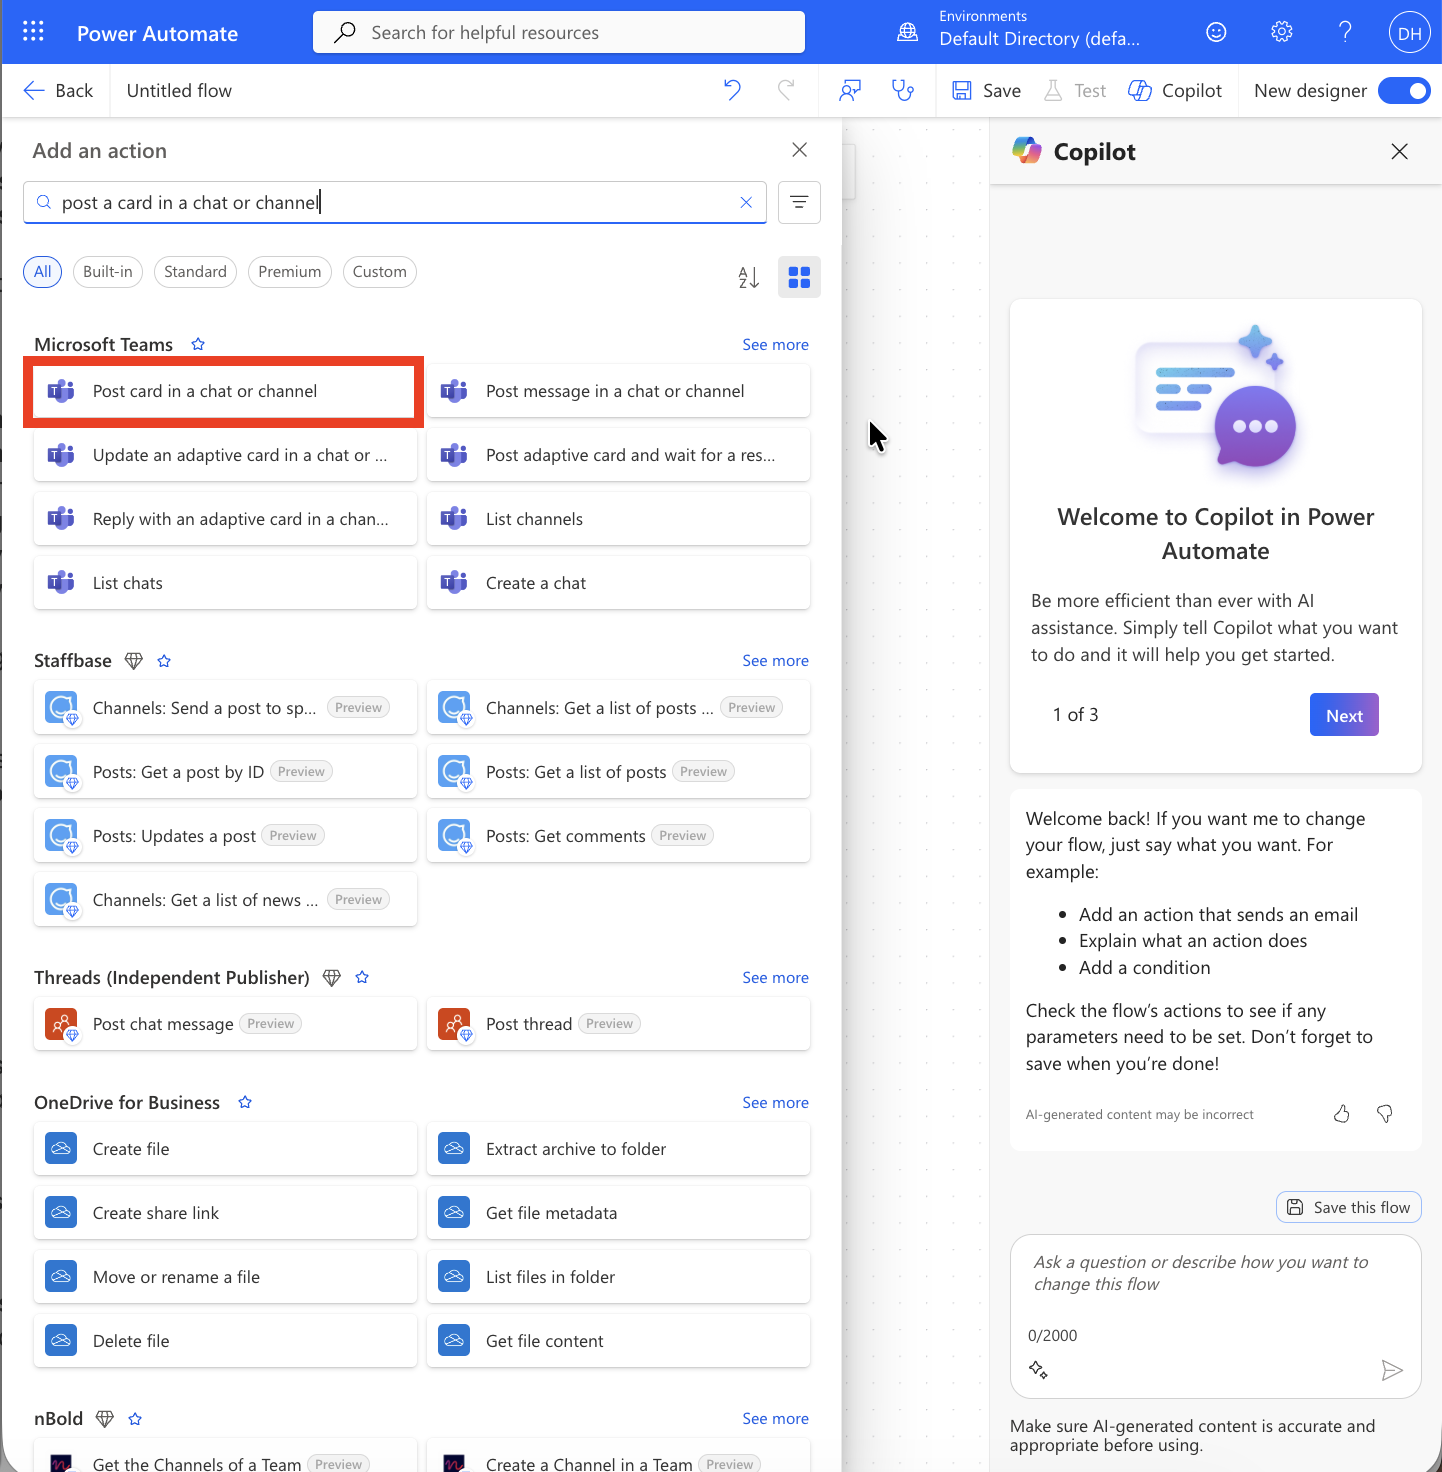Turn off the New designer toggle

pos(1404,91)
